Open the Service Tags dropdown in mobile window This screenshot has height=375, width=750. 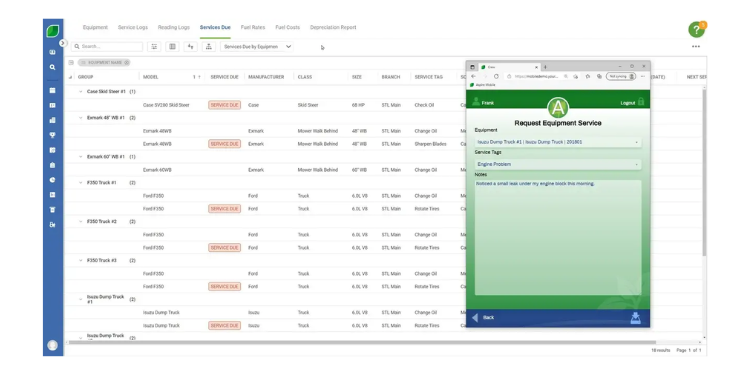[558, 164]
